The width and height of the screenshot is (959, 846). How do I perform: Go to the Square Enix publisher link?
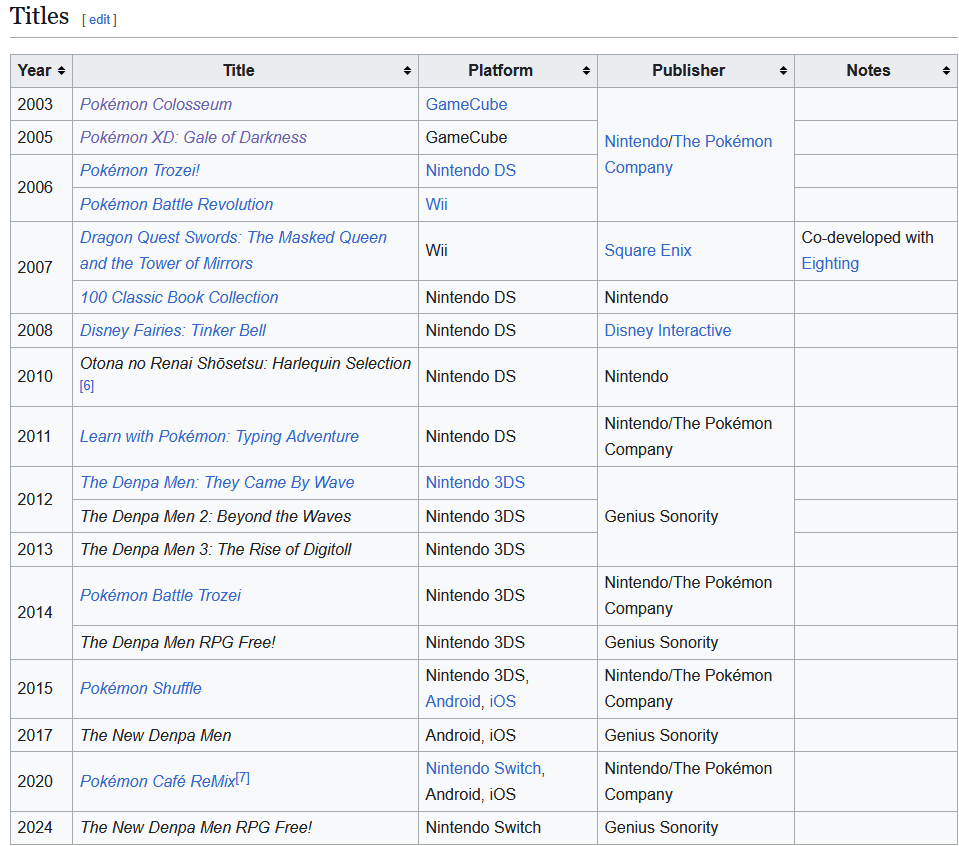pyautogui.click(x=648, y=251)
